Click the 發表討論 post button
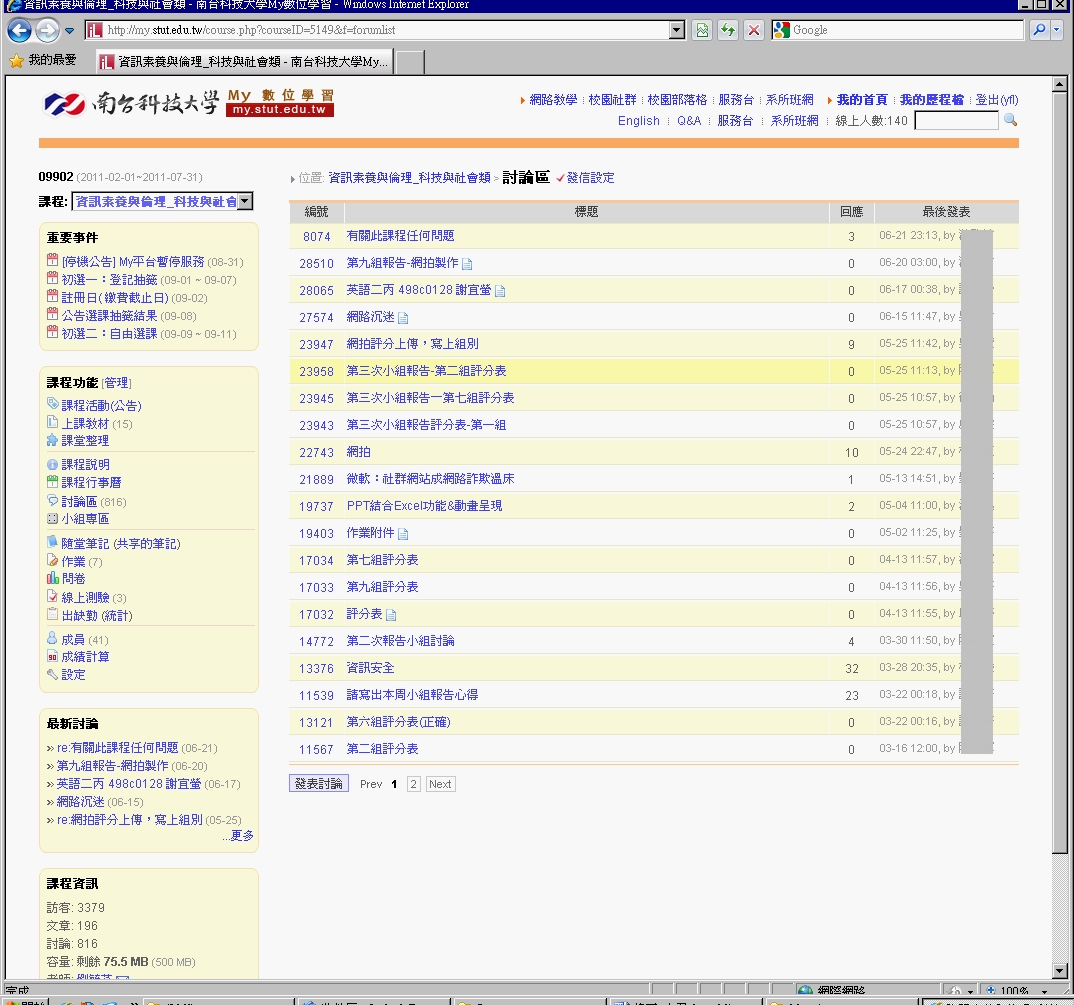 click(x=318, y=784)
